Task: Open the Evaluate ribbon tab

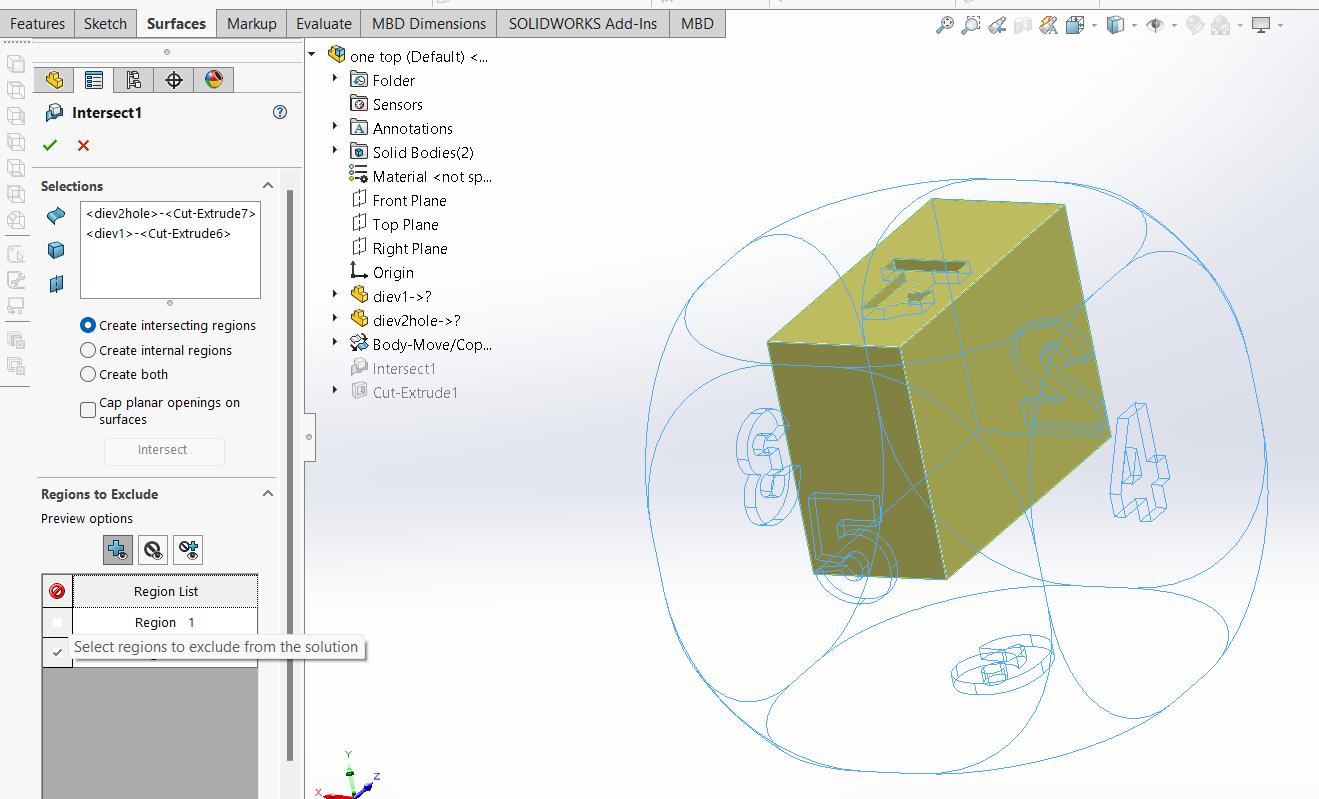Action: (324, 23)
